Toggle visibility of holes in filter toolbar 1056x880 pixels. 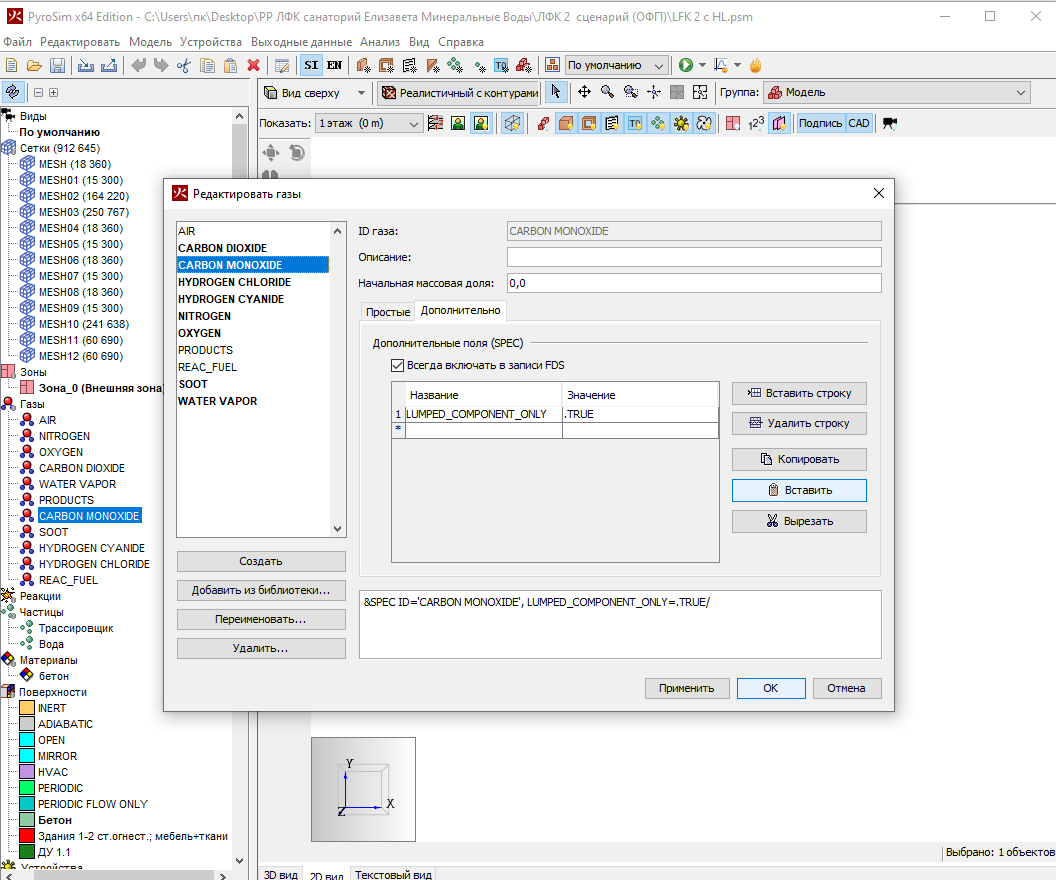pyautogui.click(x=589, y=123)
